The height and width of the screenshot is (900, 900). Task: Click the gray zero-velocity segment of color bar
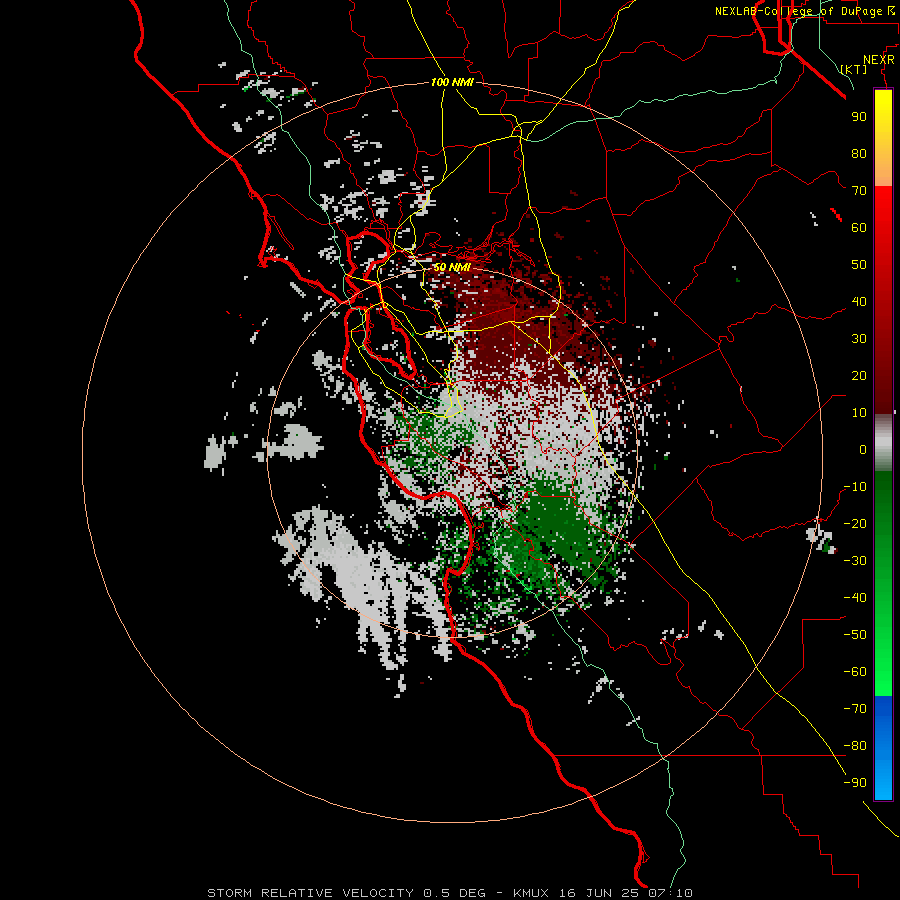(x=883, y=443)
